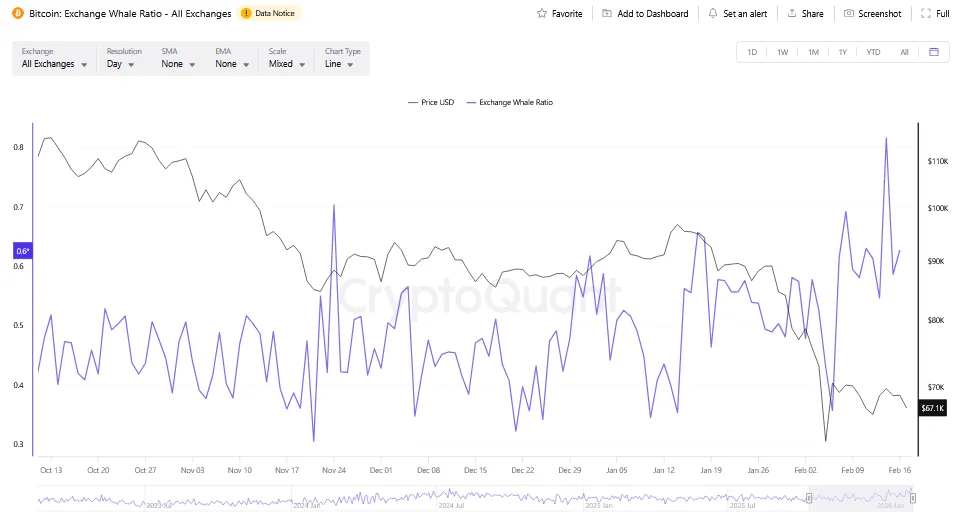Click the Add to Dashboard icon
The height and width of the screenshot is (524, 960).
607,14
